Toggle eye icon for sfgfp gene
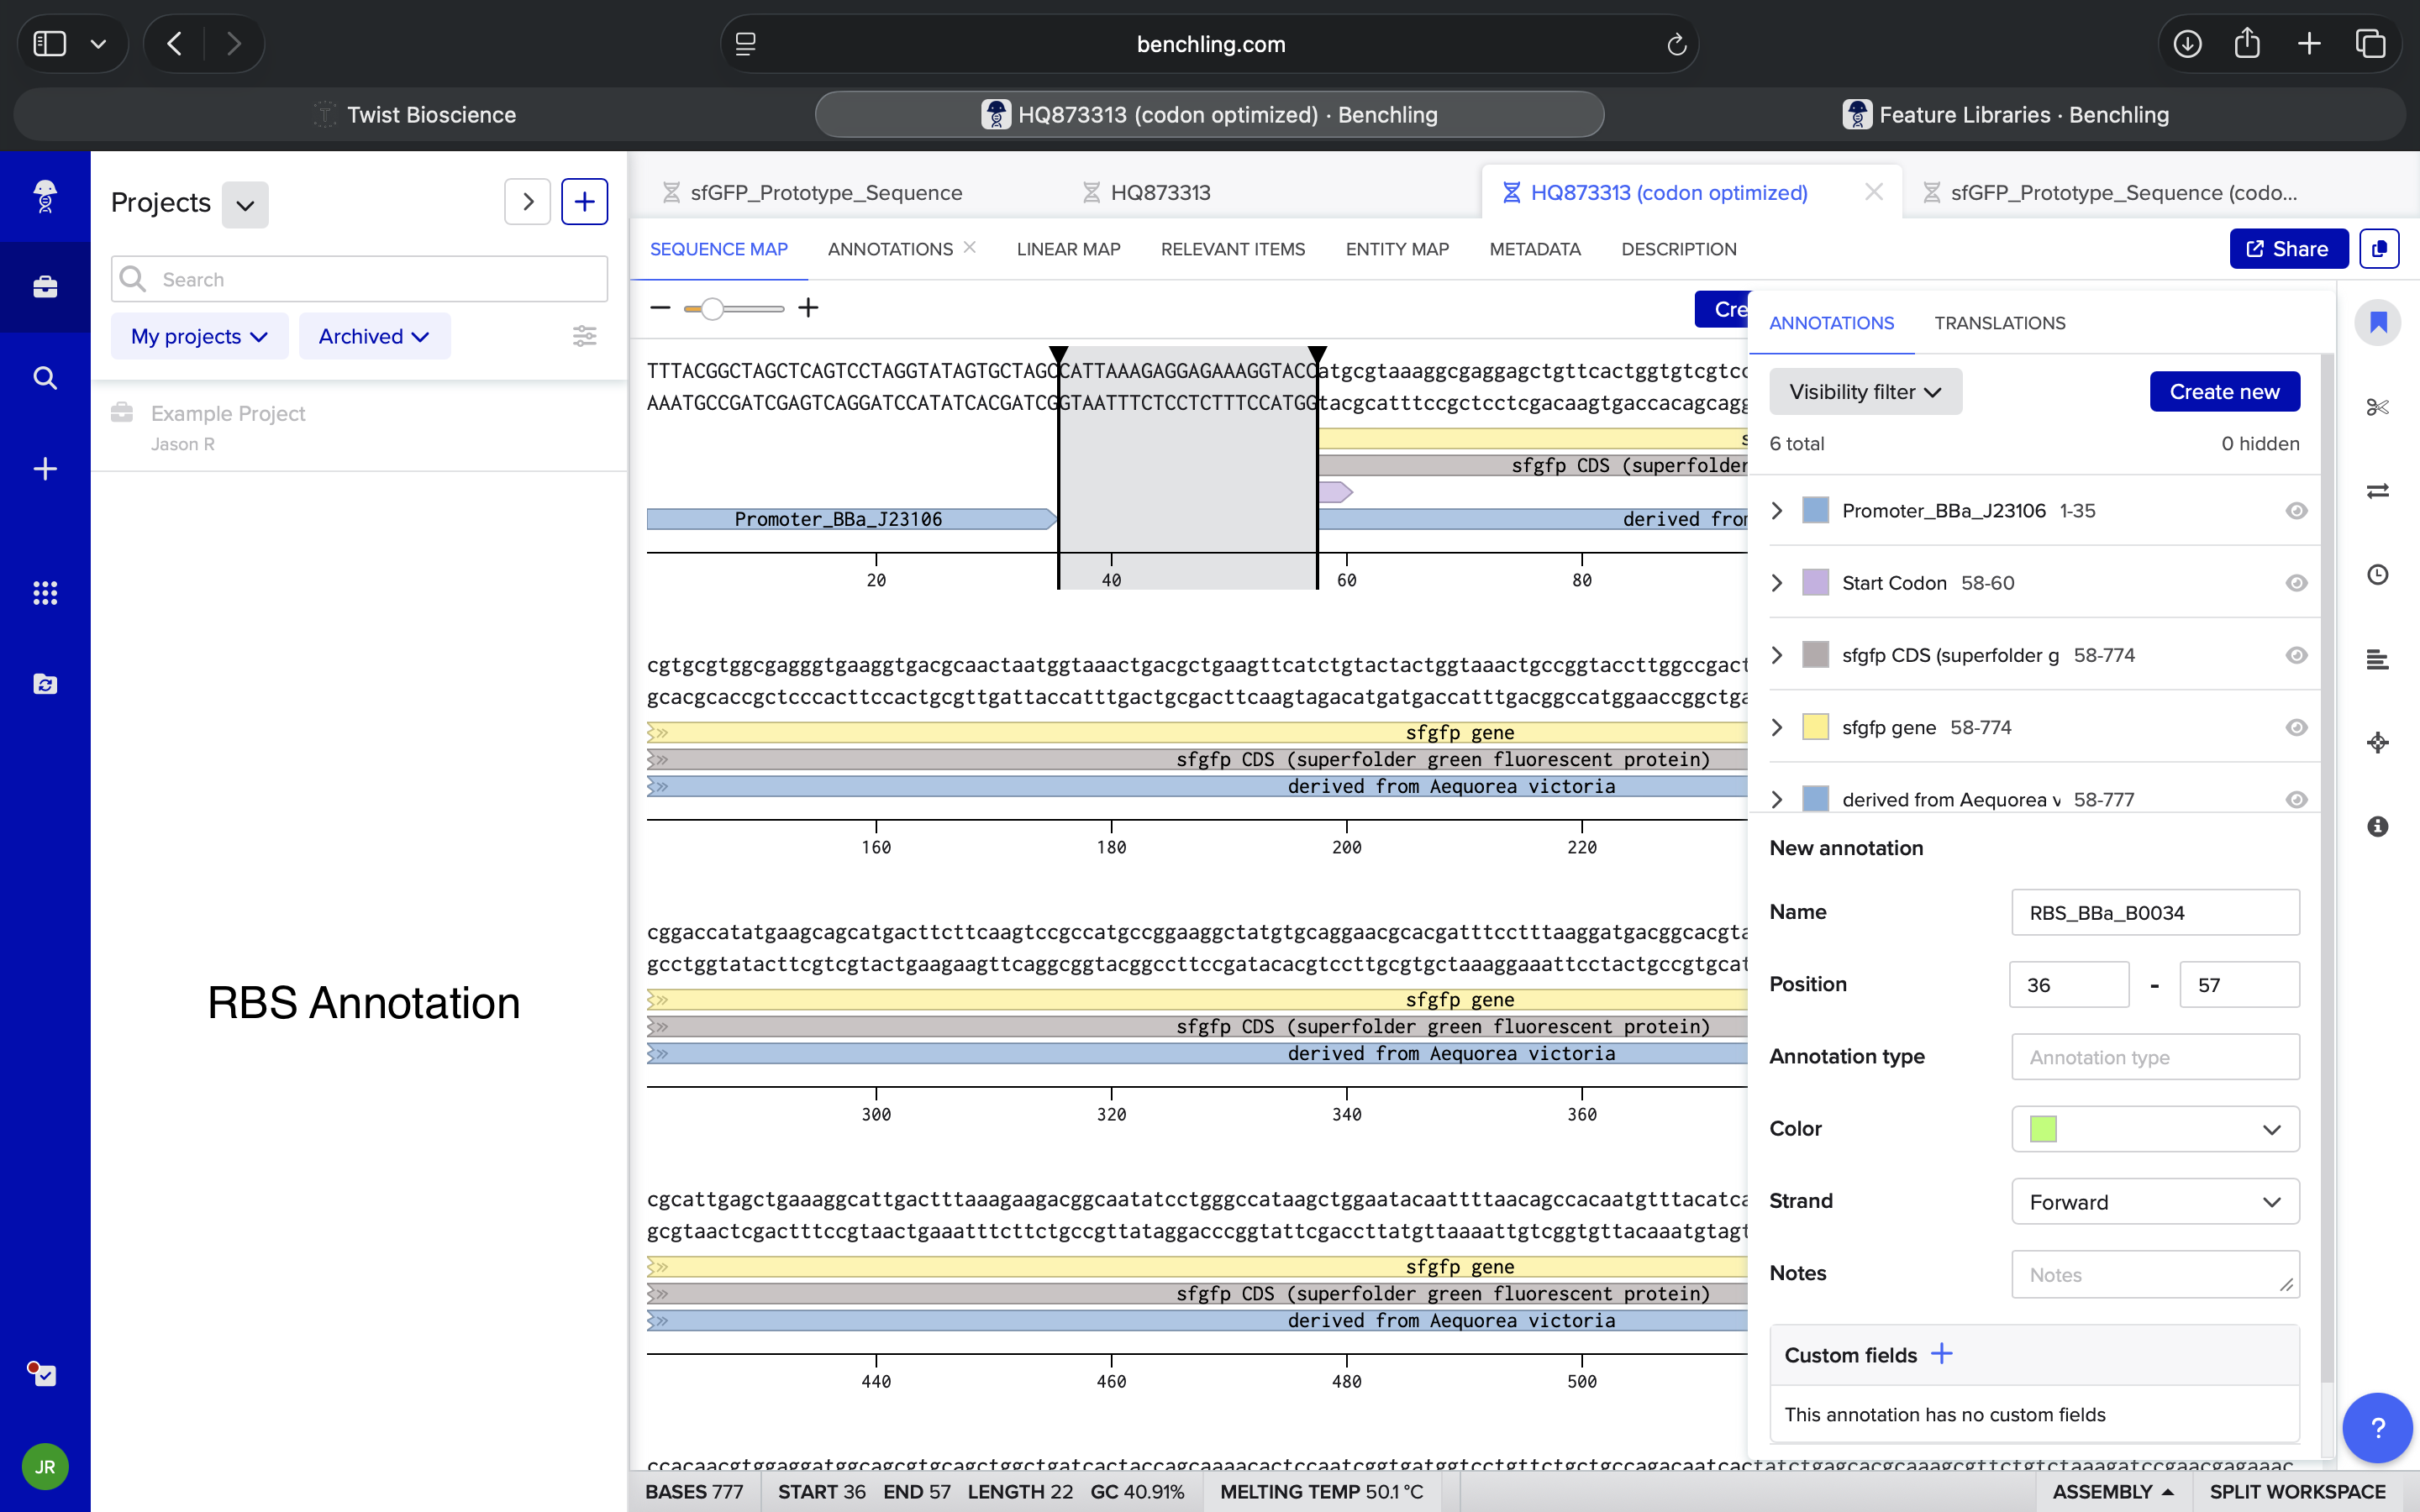The width and height of the screenshot is (2420, 1512). pyautogui.click(x=2296, y=727)
